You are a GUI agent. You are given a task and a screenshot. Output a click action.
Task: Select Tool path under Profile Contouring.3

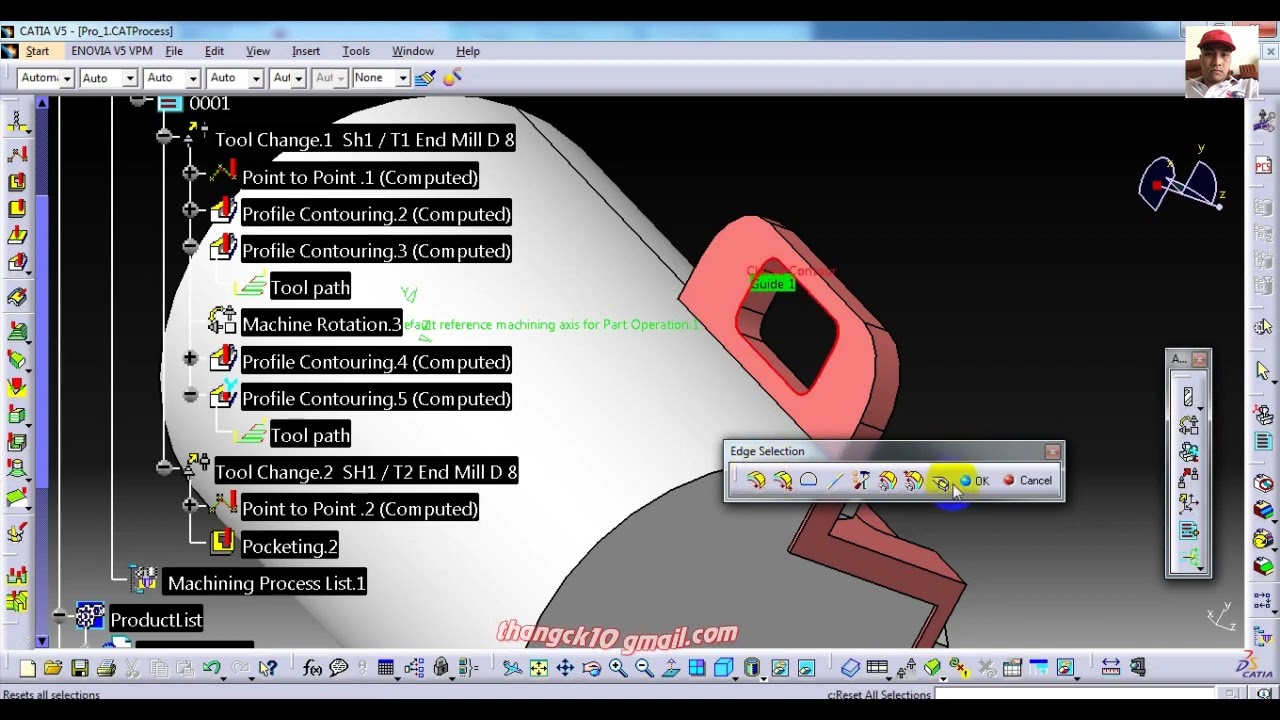(310, 287)
